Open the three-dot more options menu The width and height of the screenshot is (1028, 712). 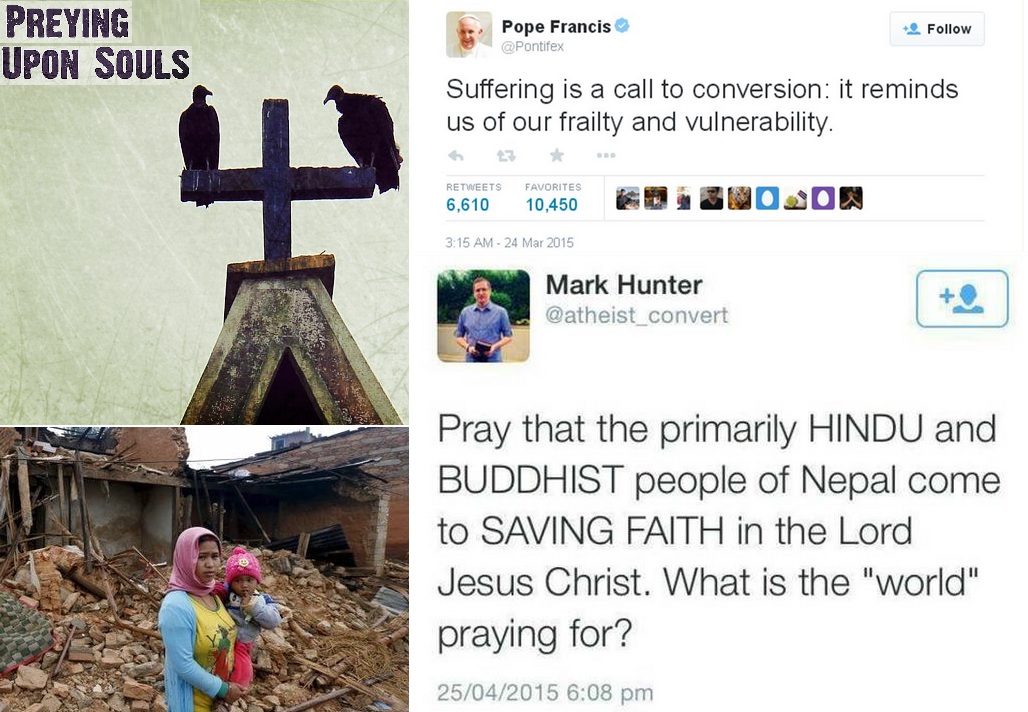[606, 155]
